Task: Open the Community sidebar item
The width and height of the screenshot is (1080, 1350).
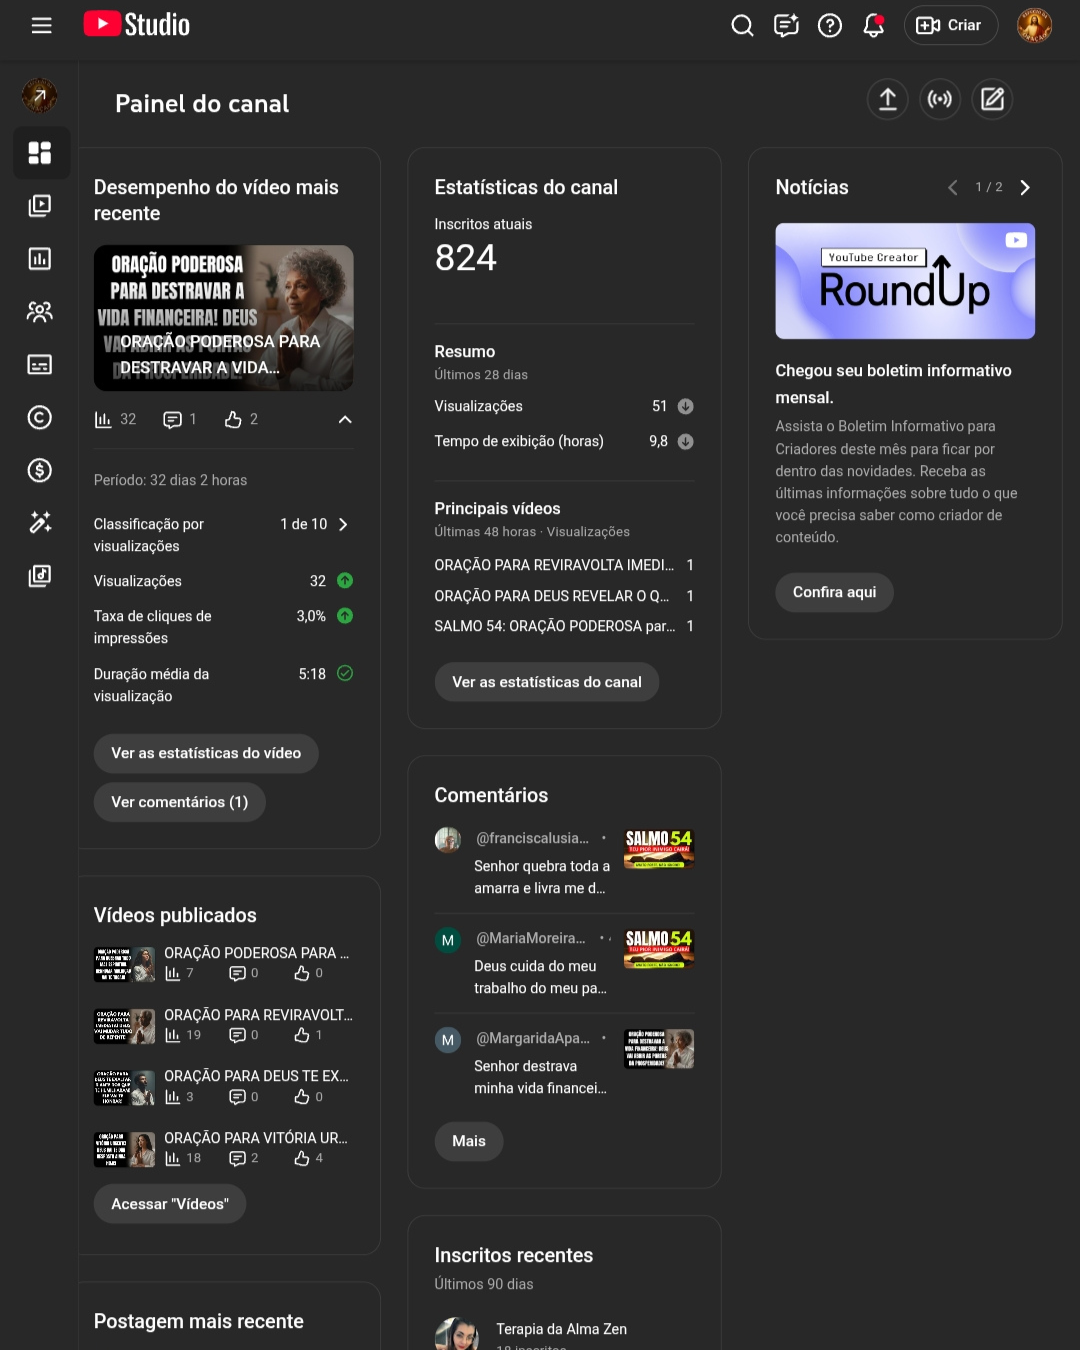Action: coord(40,312)
